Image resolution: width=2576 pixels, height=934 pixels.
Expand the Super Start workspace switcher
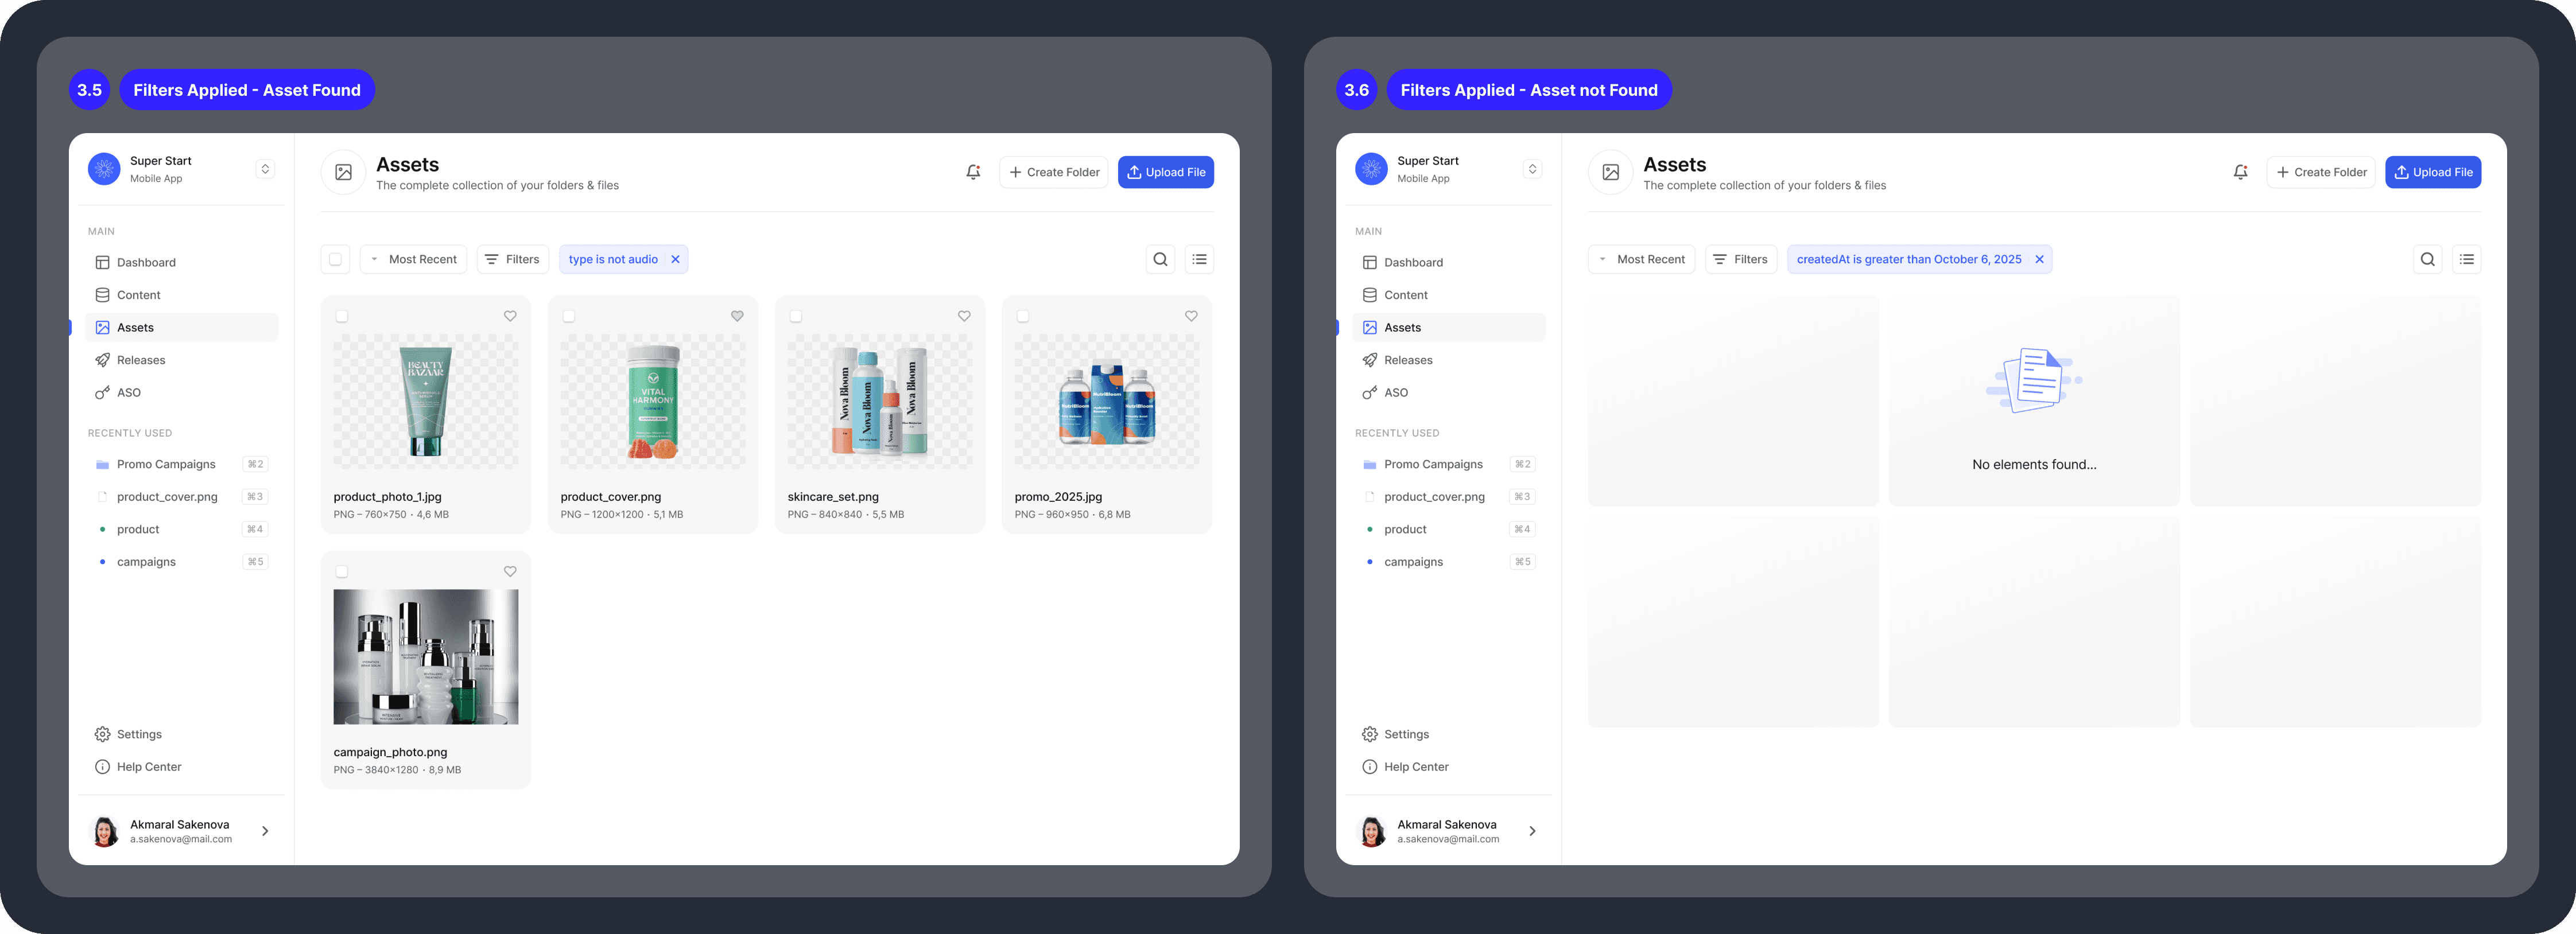pos(264,168)
